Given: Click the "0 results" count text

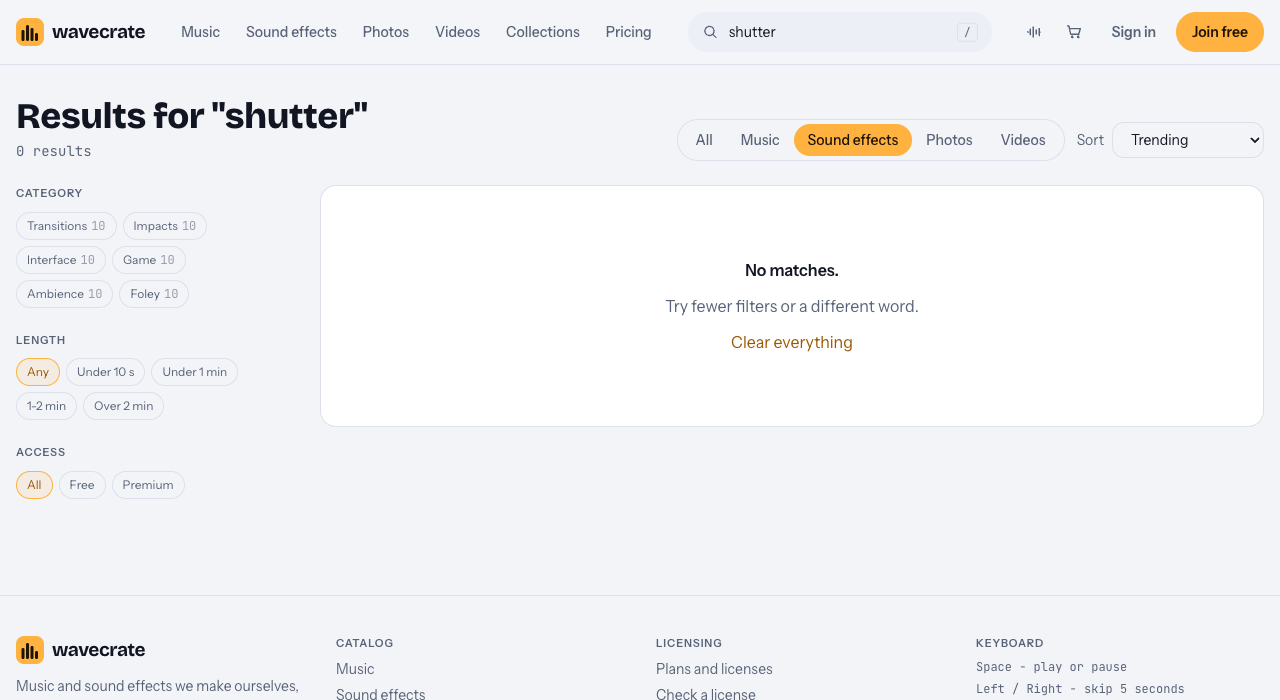Looking at the screenshot, I should coord(54,151).
